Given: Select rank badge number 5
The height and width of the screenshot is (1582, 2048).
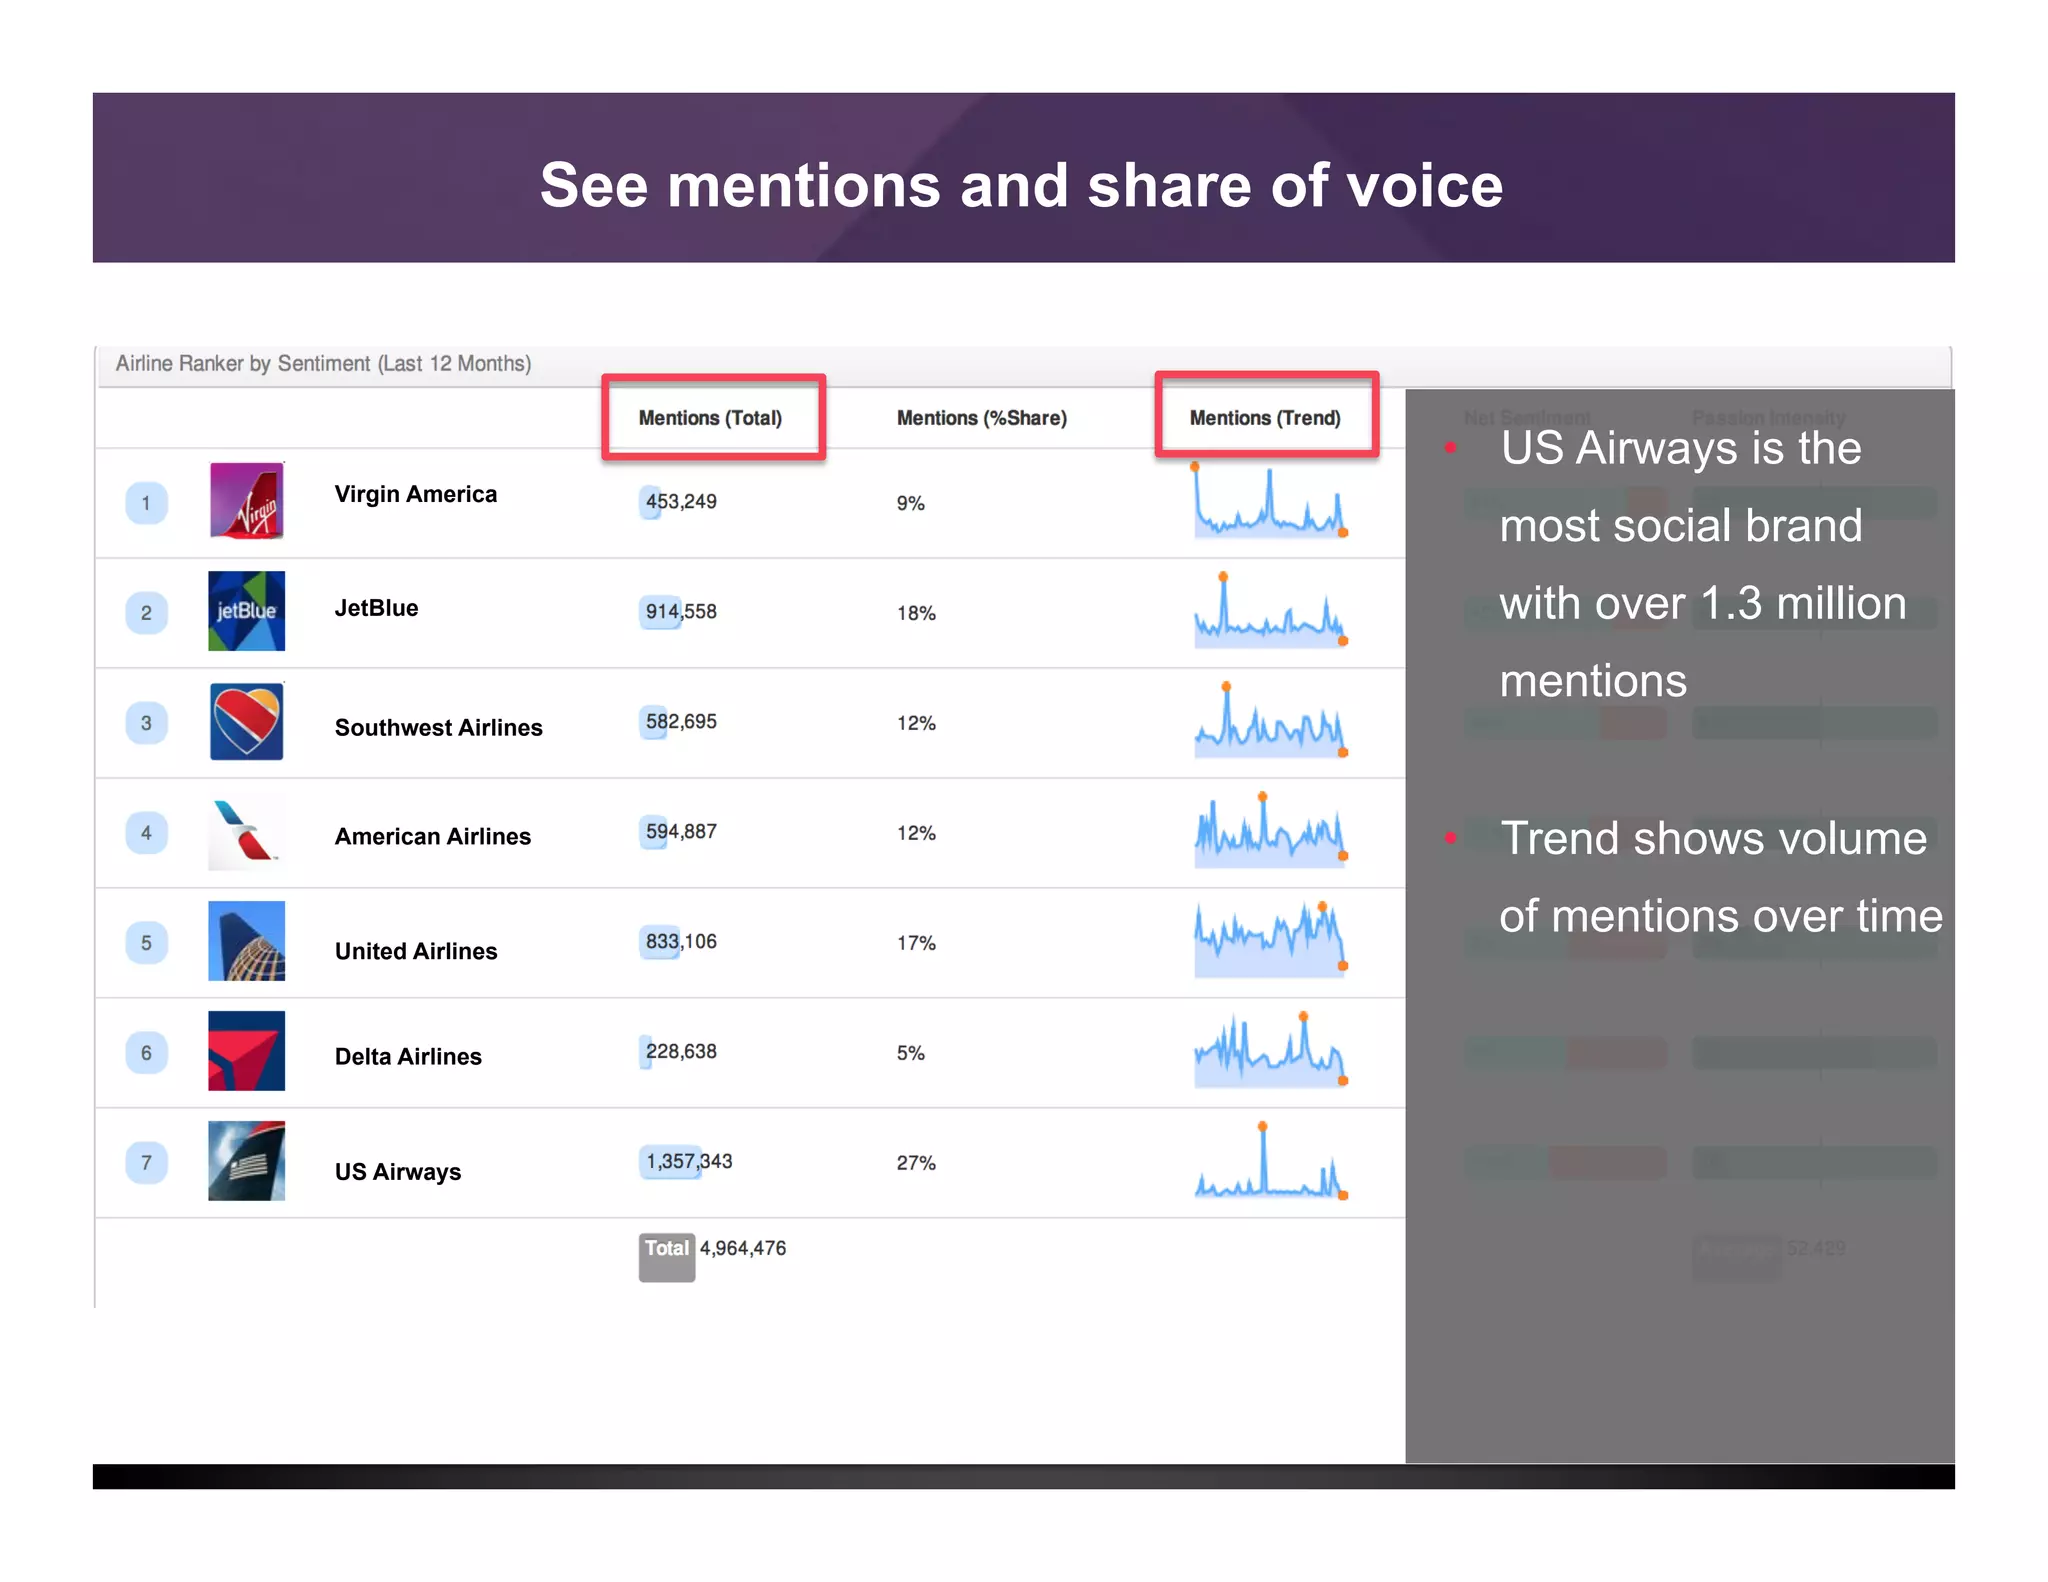Looking at the screenshot, I should (x=146, y=943).
